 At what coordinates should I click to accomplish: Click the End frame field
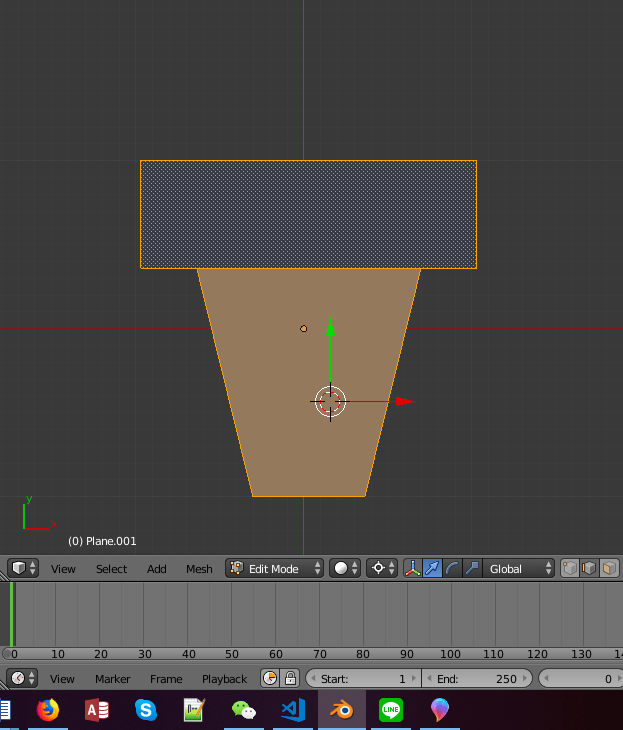point(477,678)
